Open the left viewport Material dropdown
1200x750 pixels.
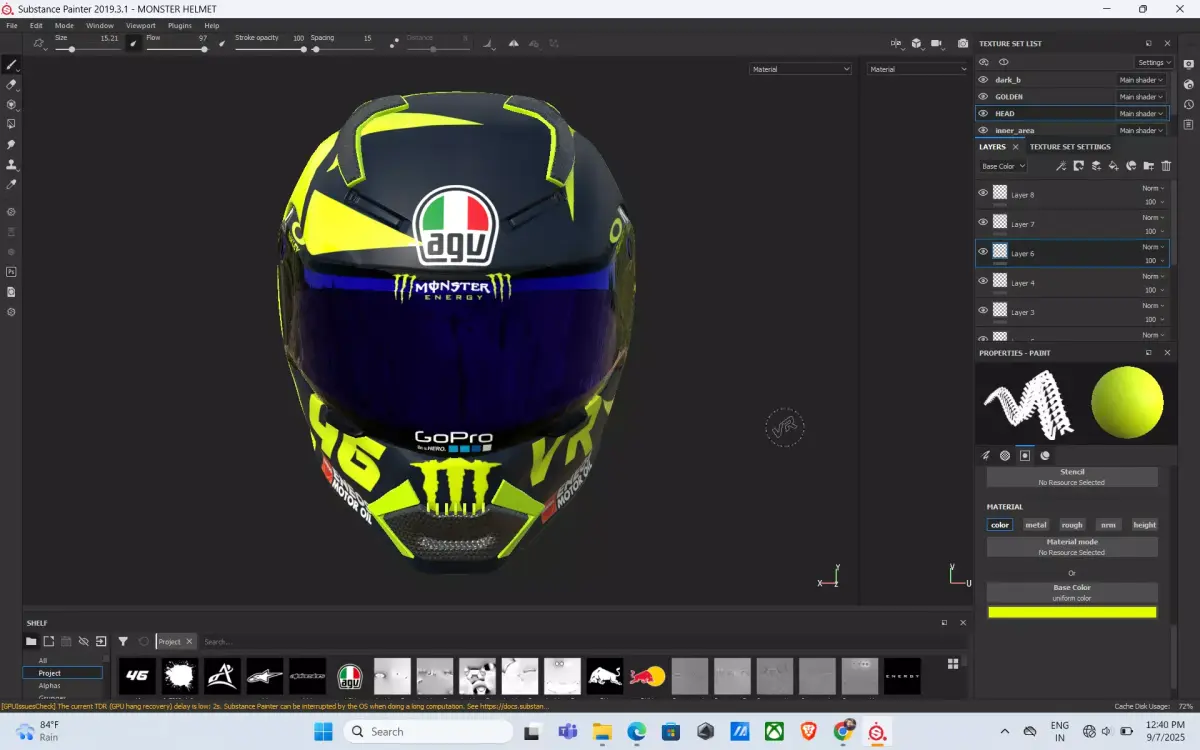point(800,69)
